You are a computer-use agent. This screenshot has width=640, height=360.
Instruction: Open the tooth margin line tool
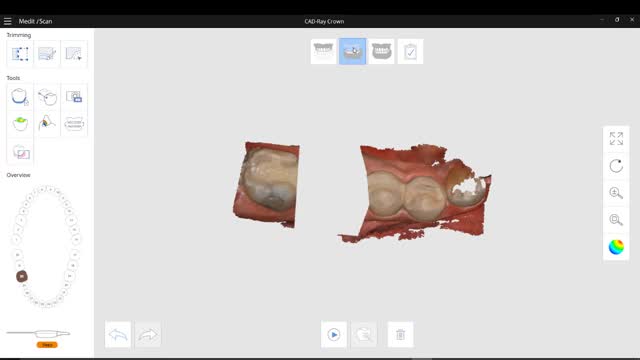pyautogui.click(x=20, y=97)
